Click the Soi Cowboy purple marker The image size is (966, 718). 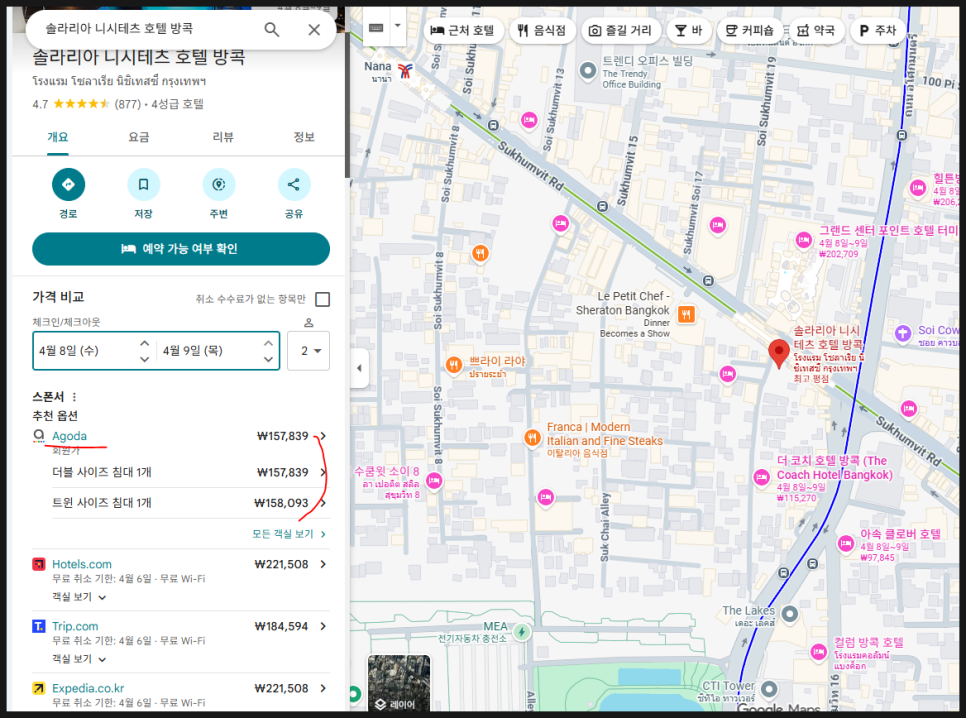[903, 333]
